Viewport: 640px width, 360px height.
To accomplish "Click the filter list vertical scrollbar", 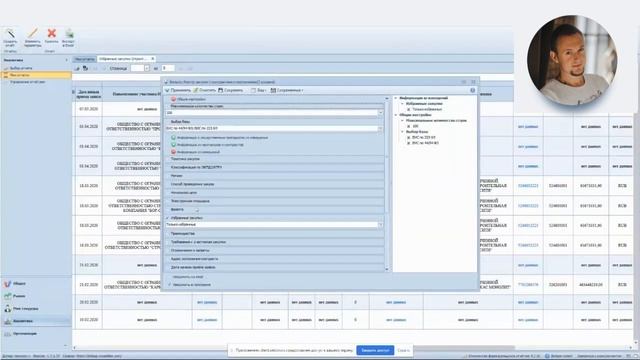I will point(387,184).
